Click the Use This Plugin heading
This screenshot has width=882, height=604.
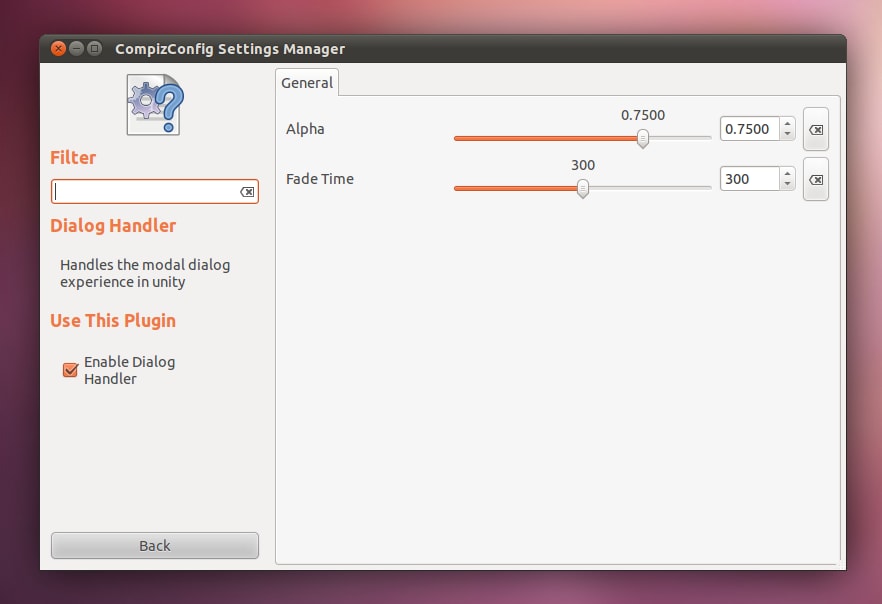[113, 321]
